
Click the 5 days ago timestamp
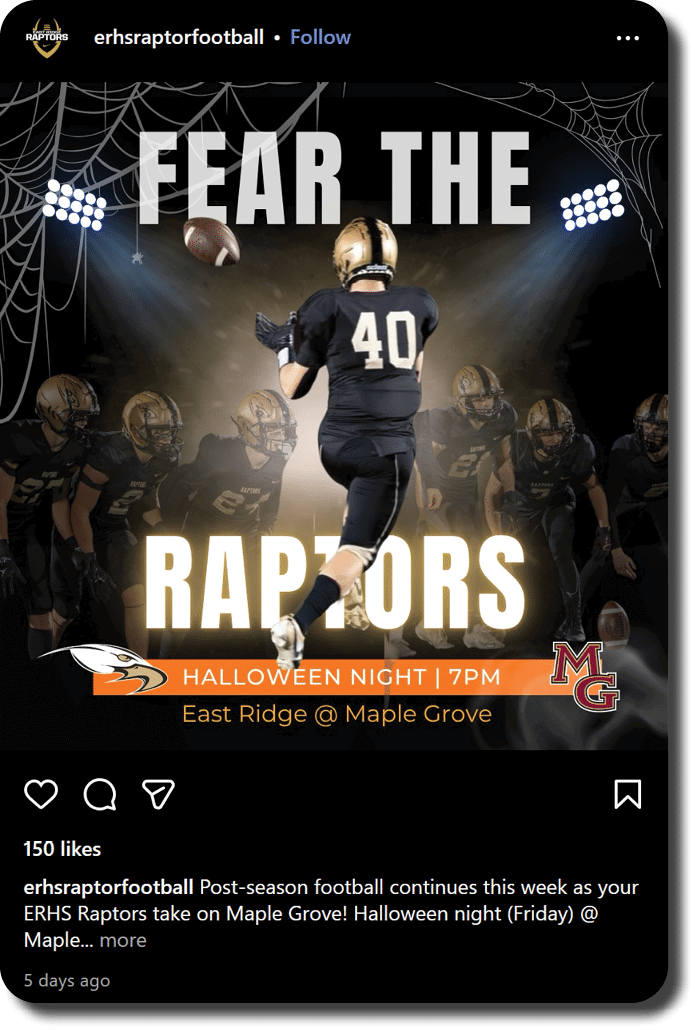[67, 981]
